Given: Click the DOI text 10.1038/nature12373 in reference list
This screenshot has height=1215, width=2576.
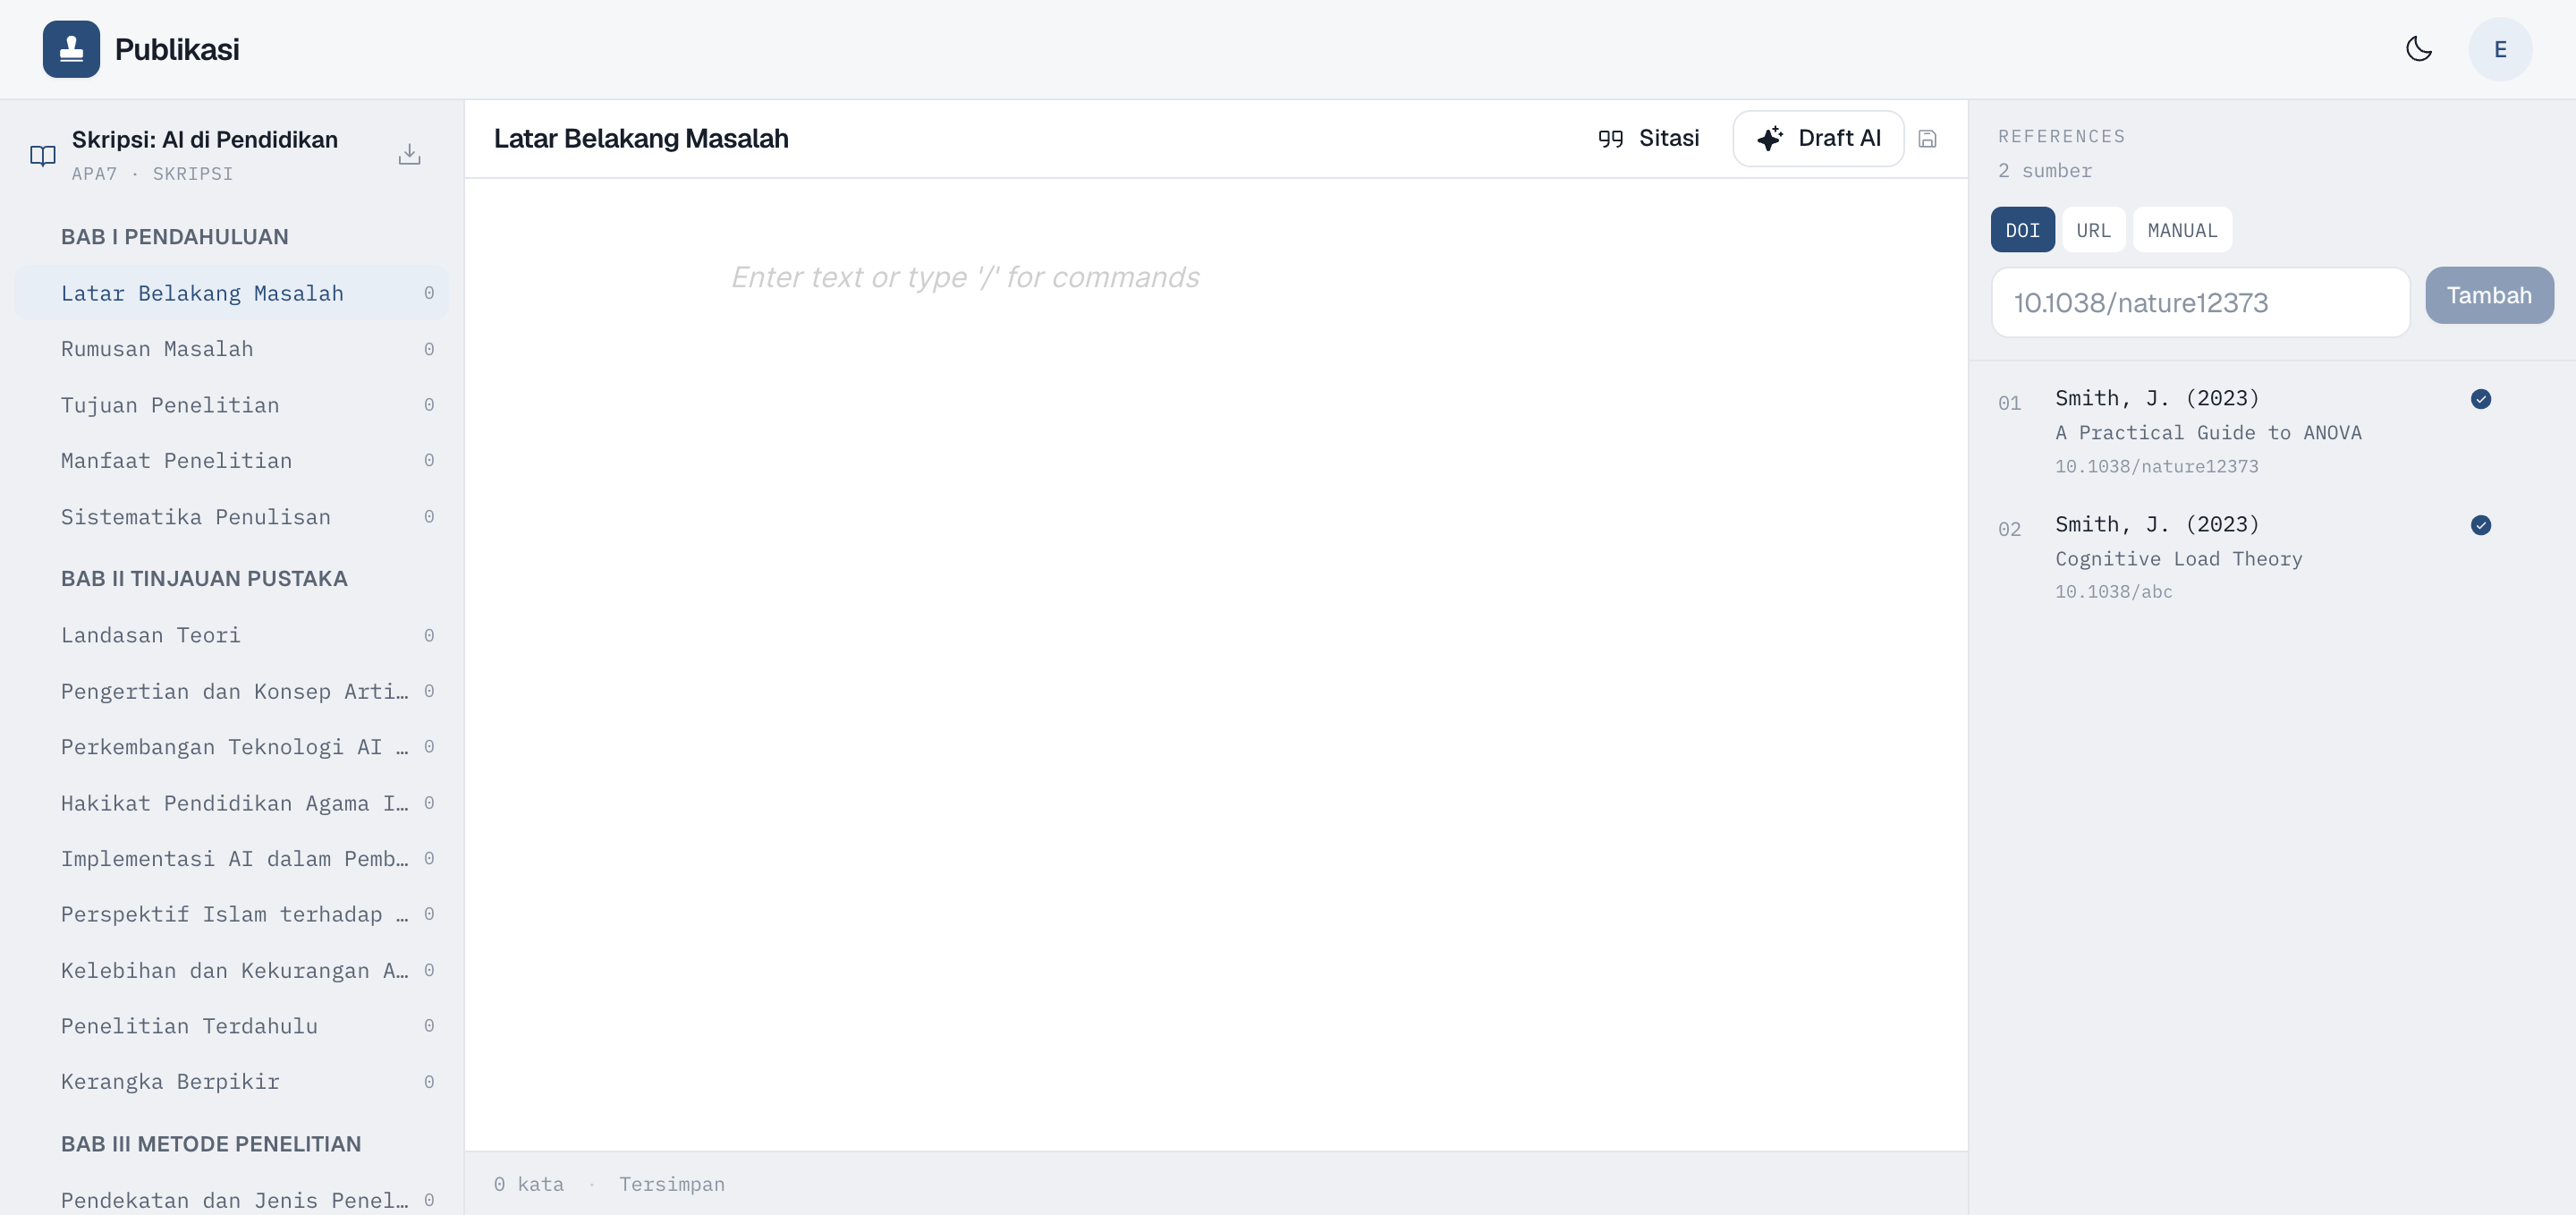Looking at the screenshot, I should coord(2156,466).
